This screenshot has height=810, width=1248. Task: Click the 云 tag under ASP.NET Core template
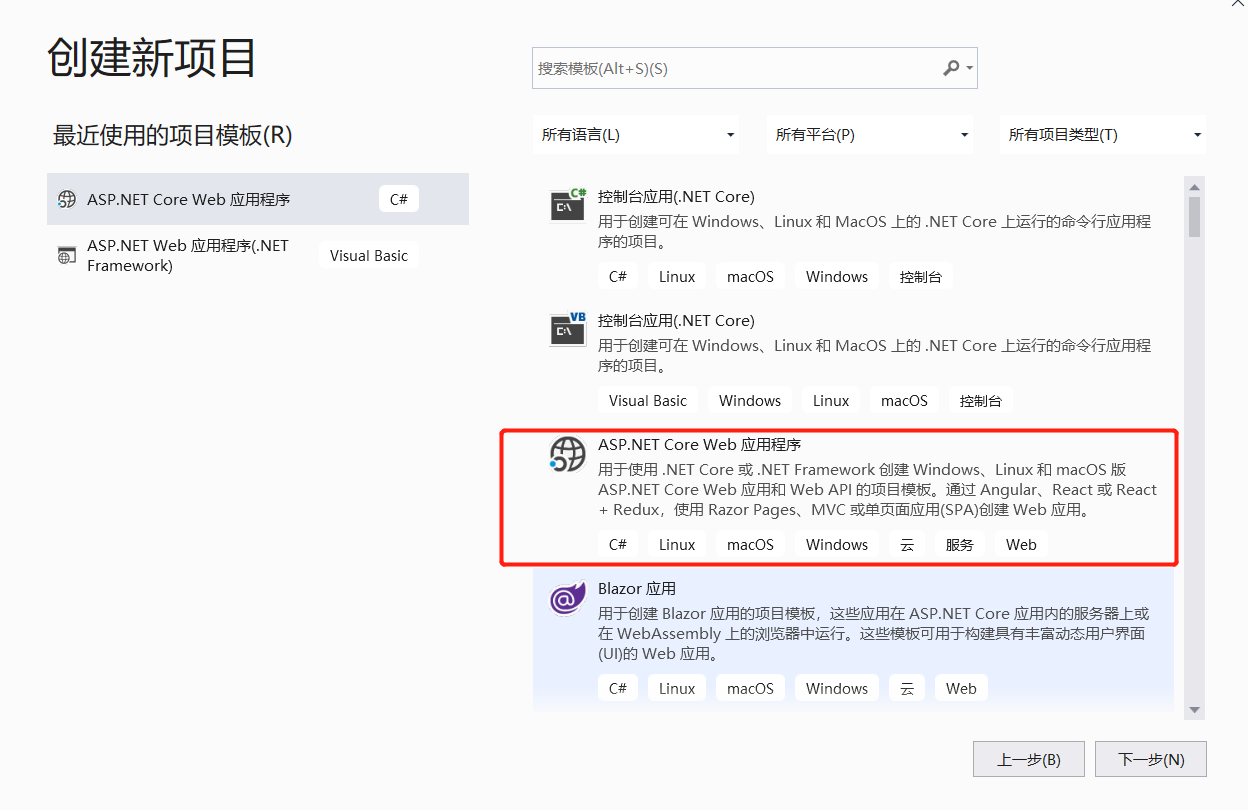[x=907, y=545]
